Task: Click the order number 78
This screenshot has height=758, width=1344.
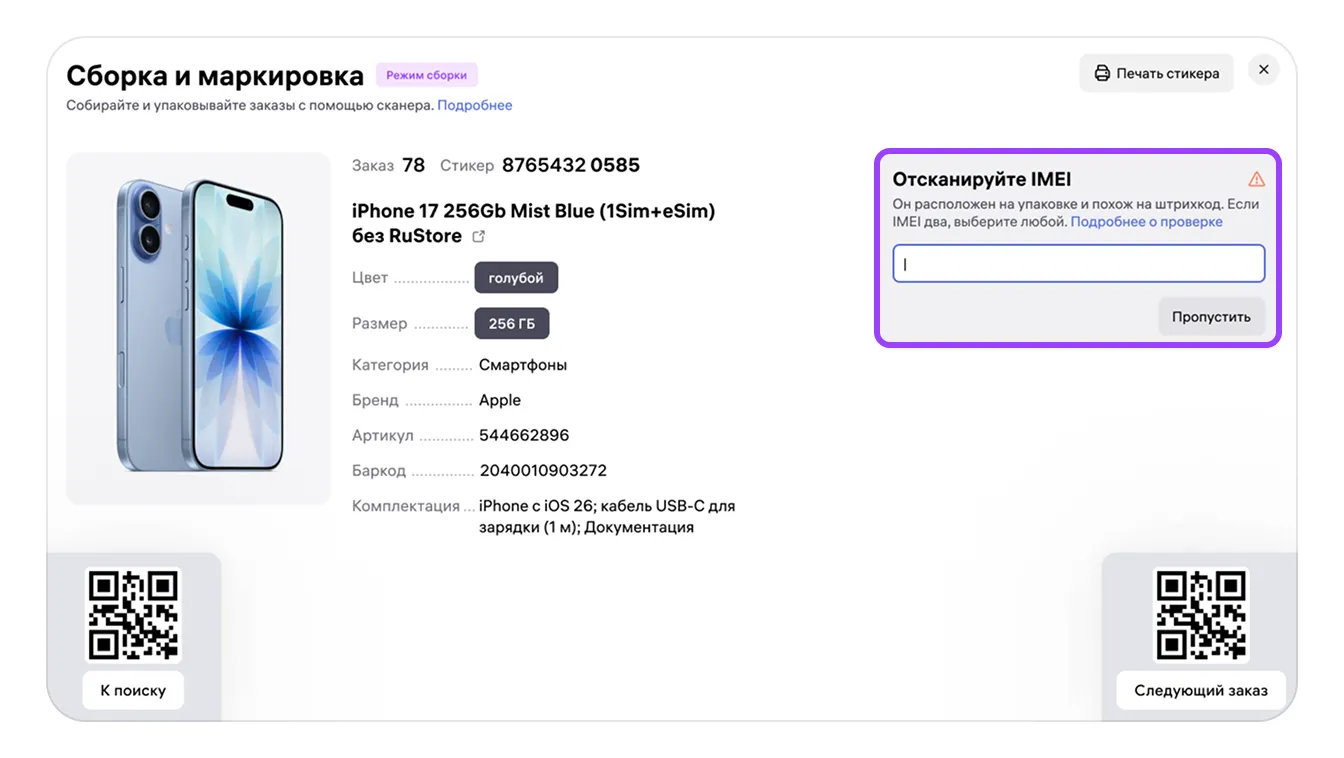Action: (x=414, y=165)
